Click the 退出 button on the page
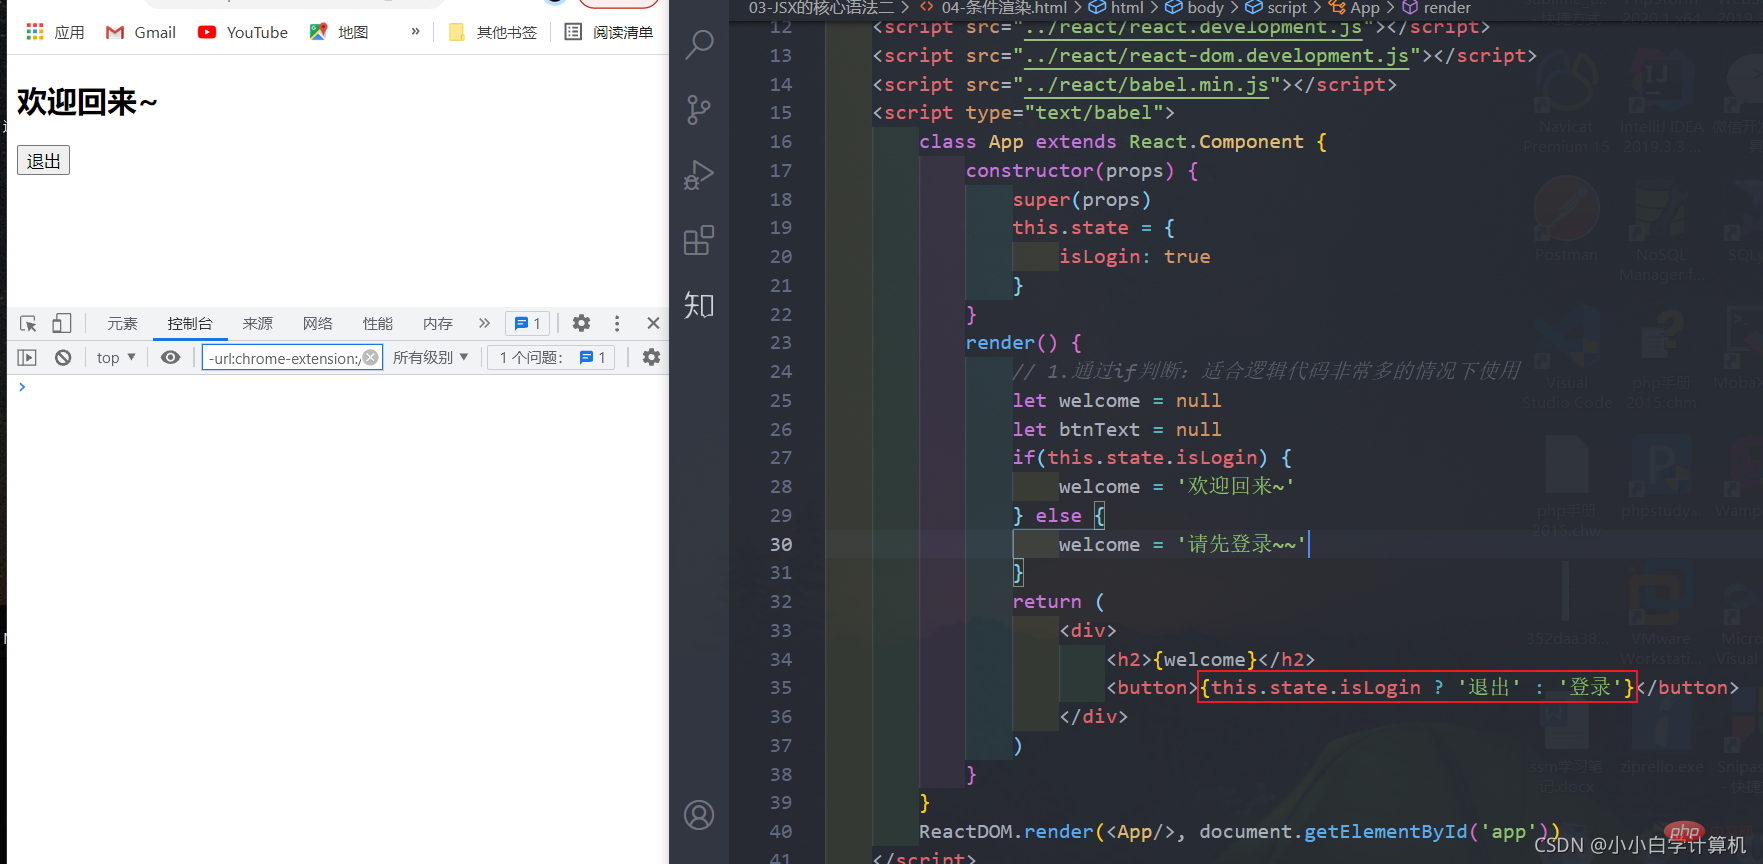Viewport: 1763px width, 864px height. pyautogui.click(x=43, y=161)
